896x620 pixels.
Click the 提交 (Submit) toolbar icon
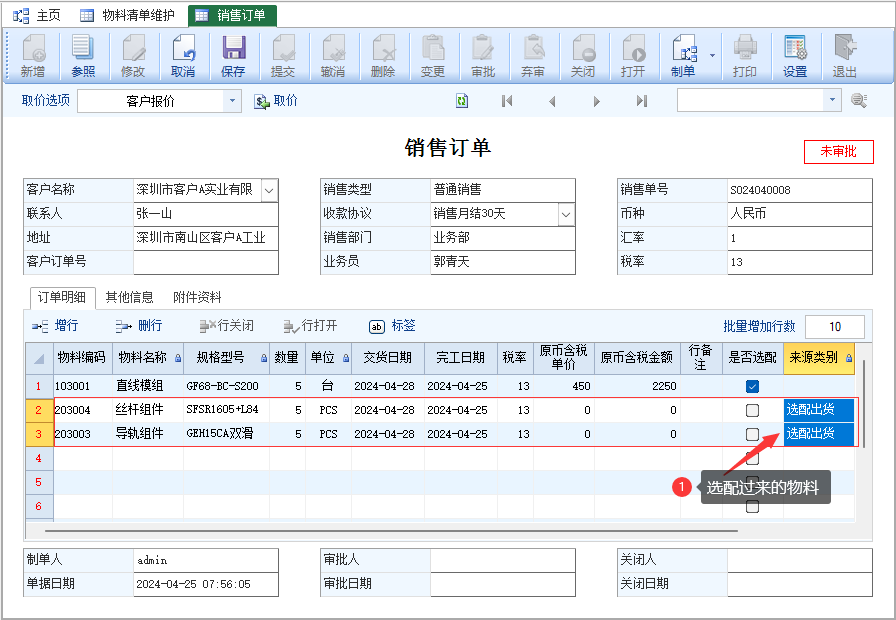tap(283, 56)
